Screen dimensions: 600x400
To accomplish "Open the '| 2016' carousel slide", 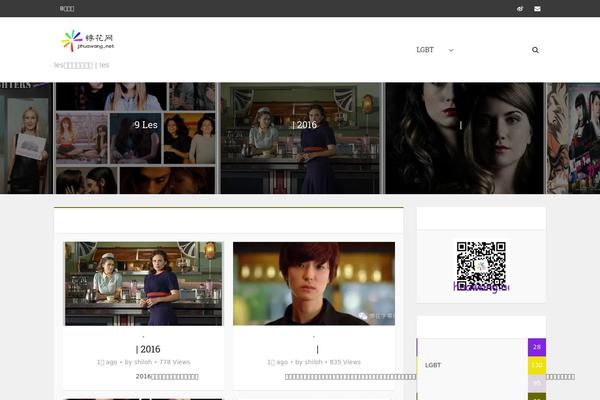I will tap(301, 138).
